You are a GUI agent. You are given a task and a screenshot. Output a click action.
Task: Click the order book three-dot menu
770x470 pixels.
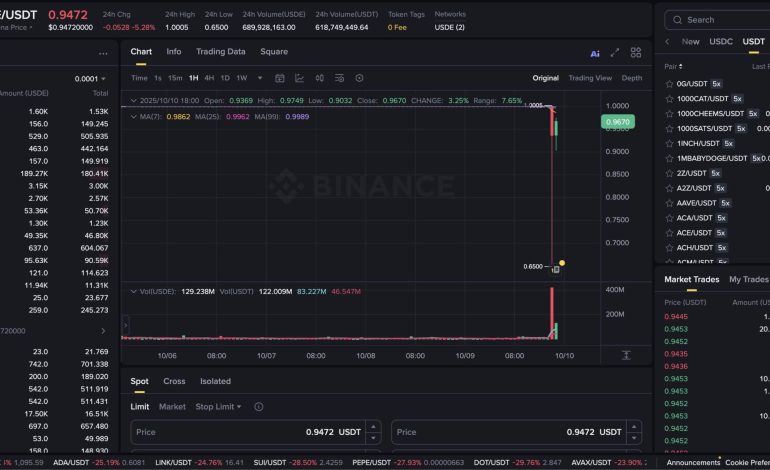coord(103,53)
